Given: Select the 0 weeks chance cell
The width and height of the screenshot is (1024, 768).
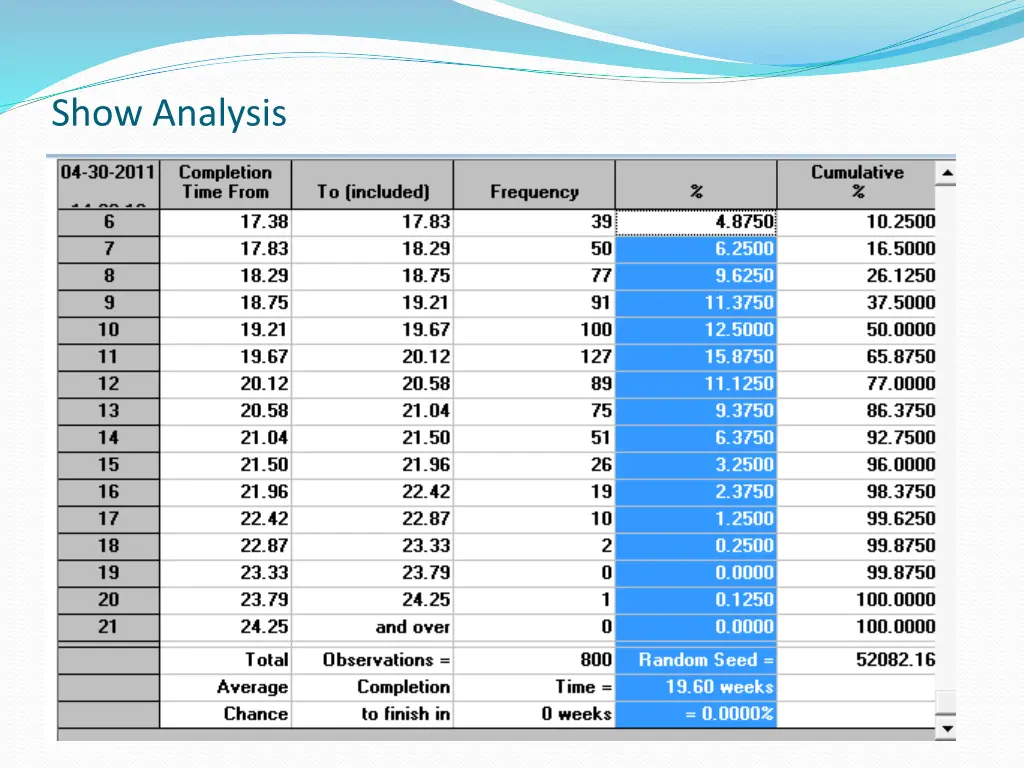Looking at the screenshot, I should click(534, 714).
